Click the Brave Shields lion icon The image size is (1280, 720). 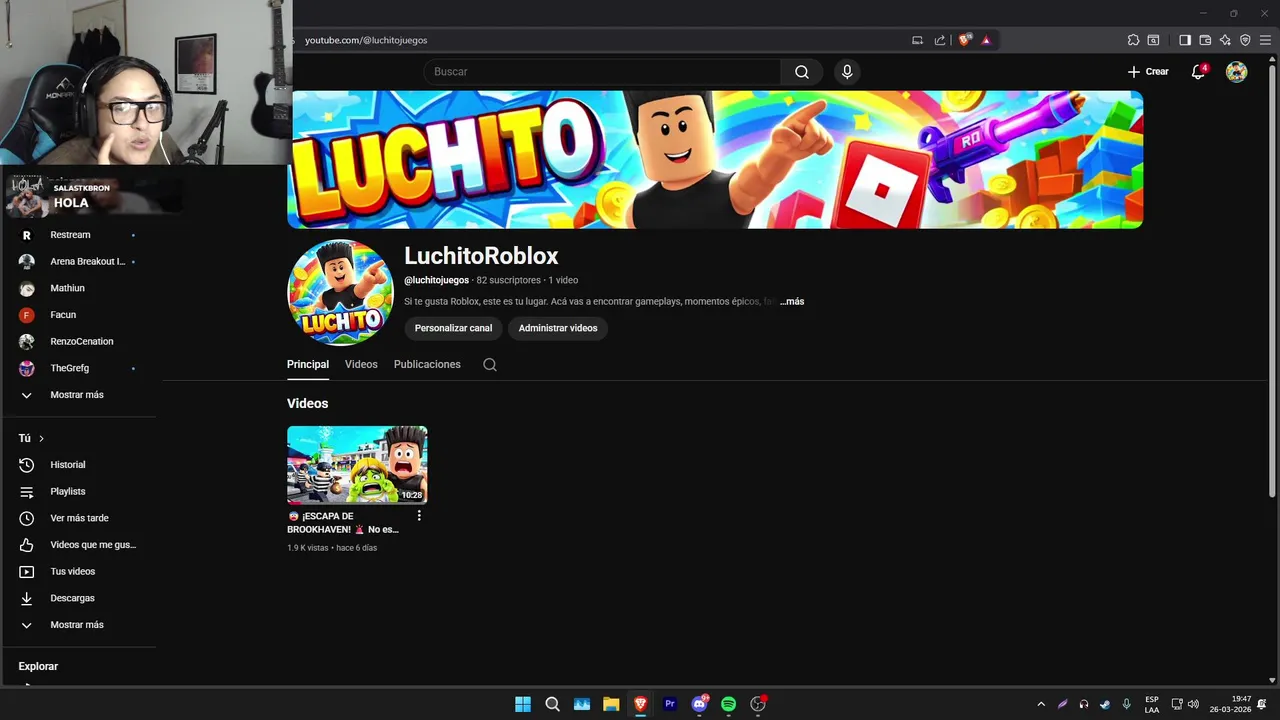(x=964, y=40)
